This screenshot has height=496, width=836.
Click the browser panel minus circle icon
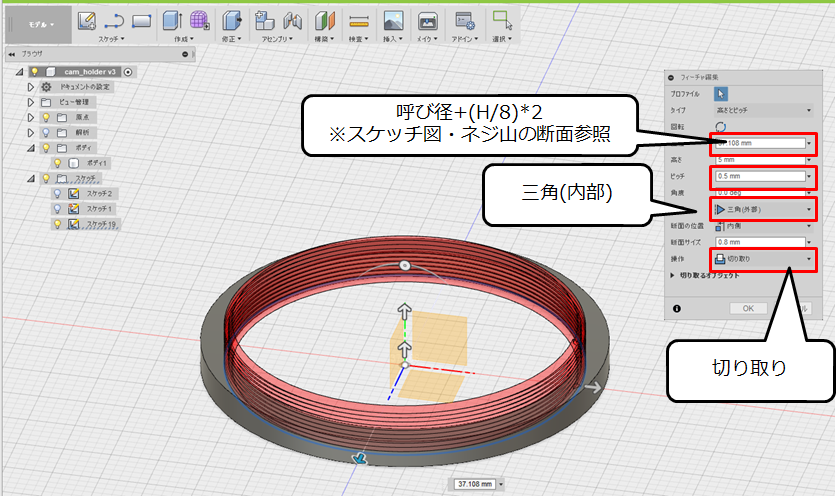pyautogui.click(x=185, y=54)
